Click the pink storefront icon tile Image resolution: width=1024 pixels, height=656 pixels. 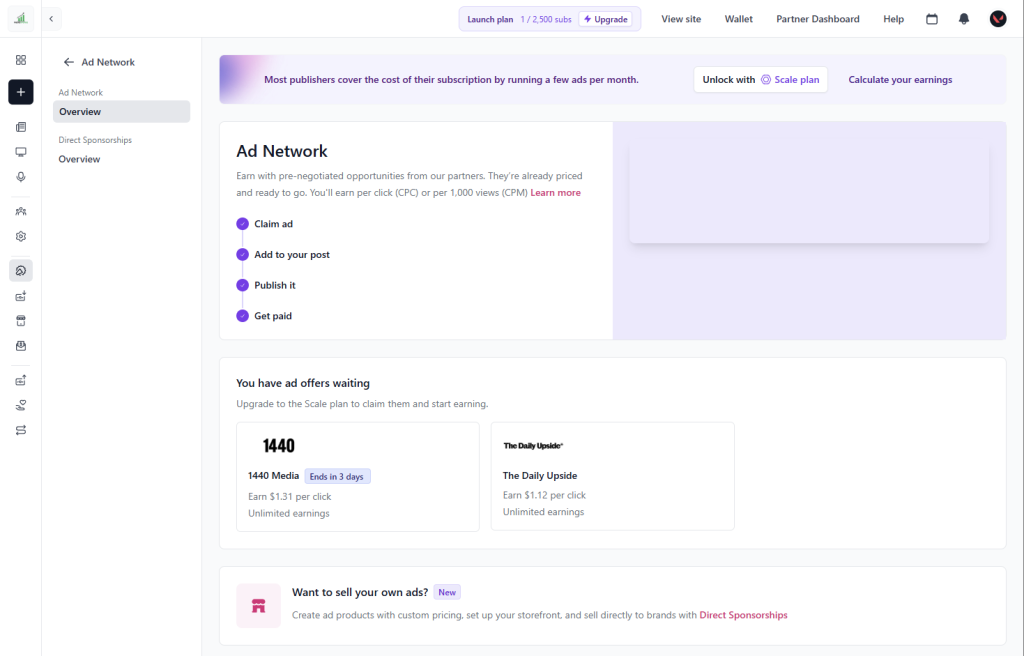point(259,606)
